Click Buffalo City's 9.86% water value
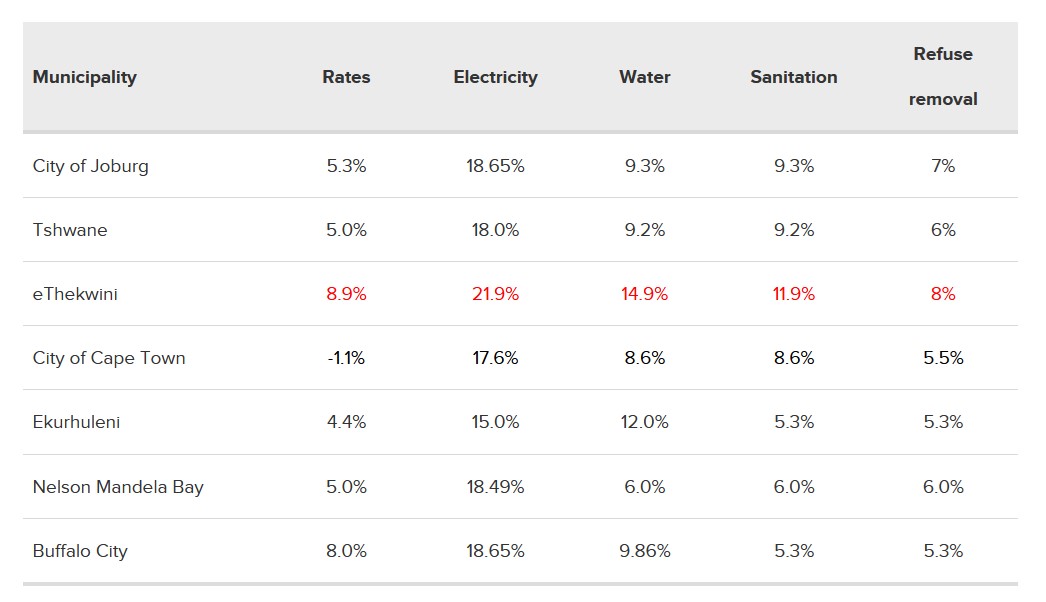Viewport: 1046px width, 602px height. click(645, 551)
